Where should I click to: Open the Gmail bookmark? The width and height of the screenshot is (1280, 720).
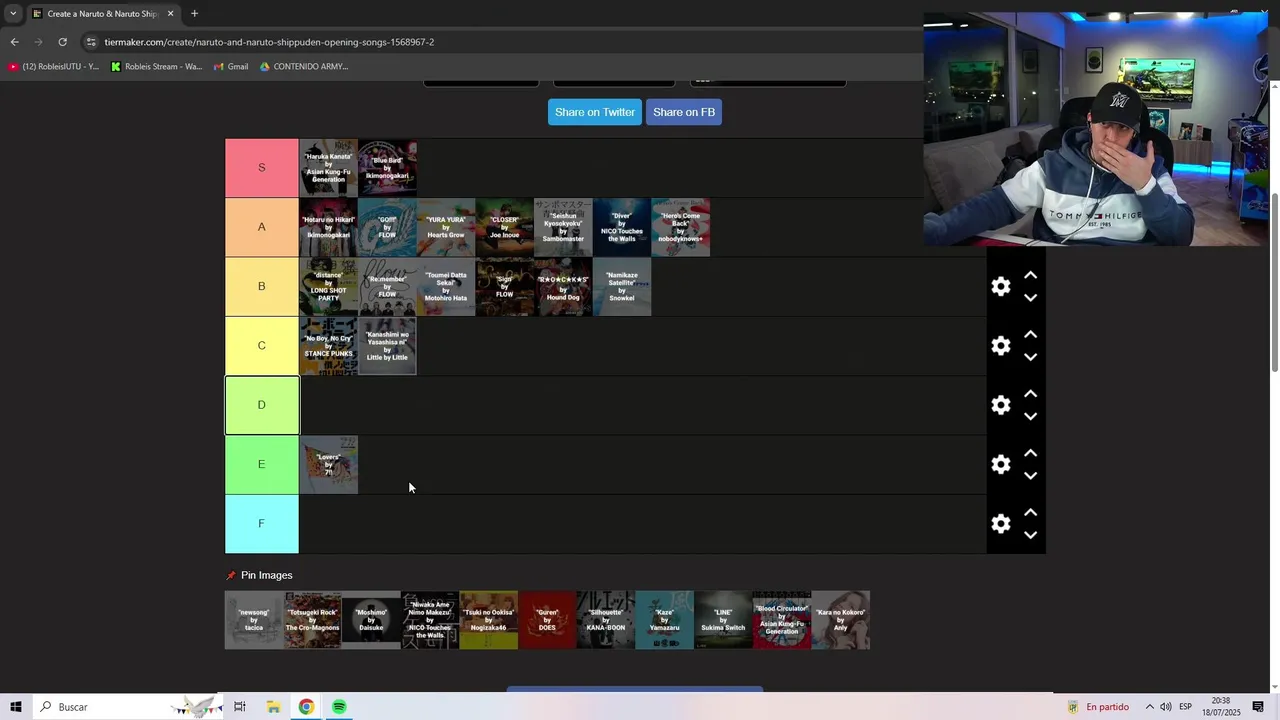230,67
